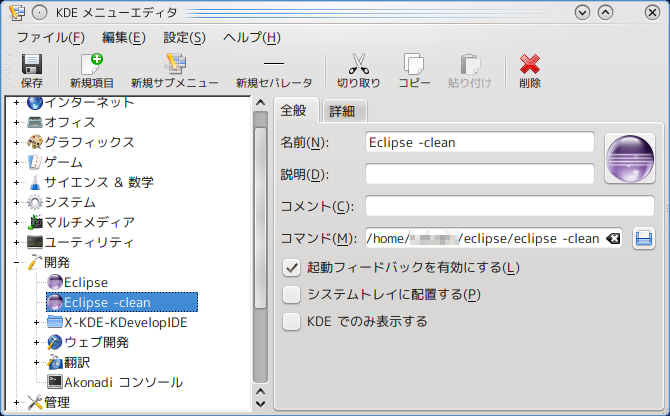This screenshot has height=416, width=670.
Task: Click the ゲーム cards icon
Action: pos(35,162)
